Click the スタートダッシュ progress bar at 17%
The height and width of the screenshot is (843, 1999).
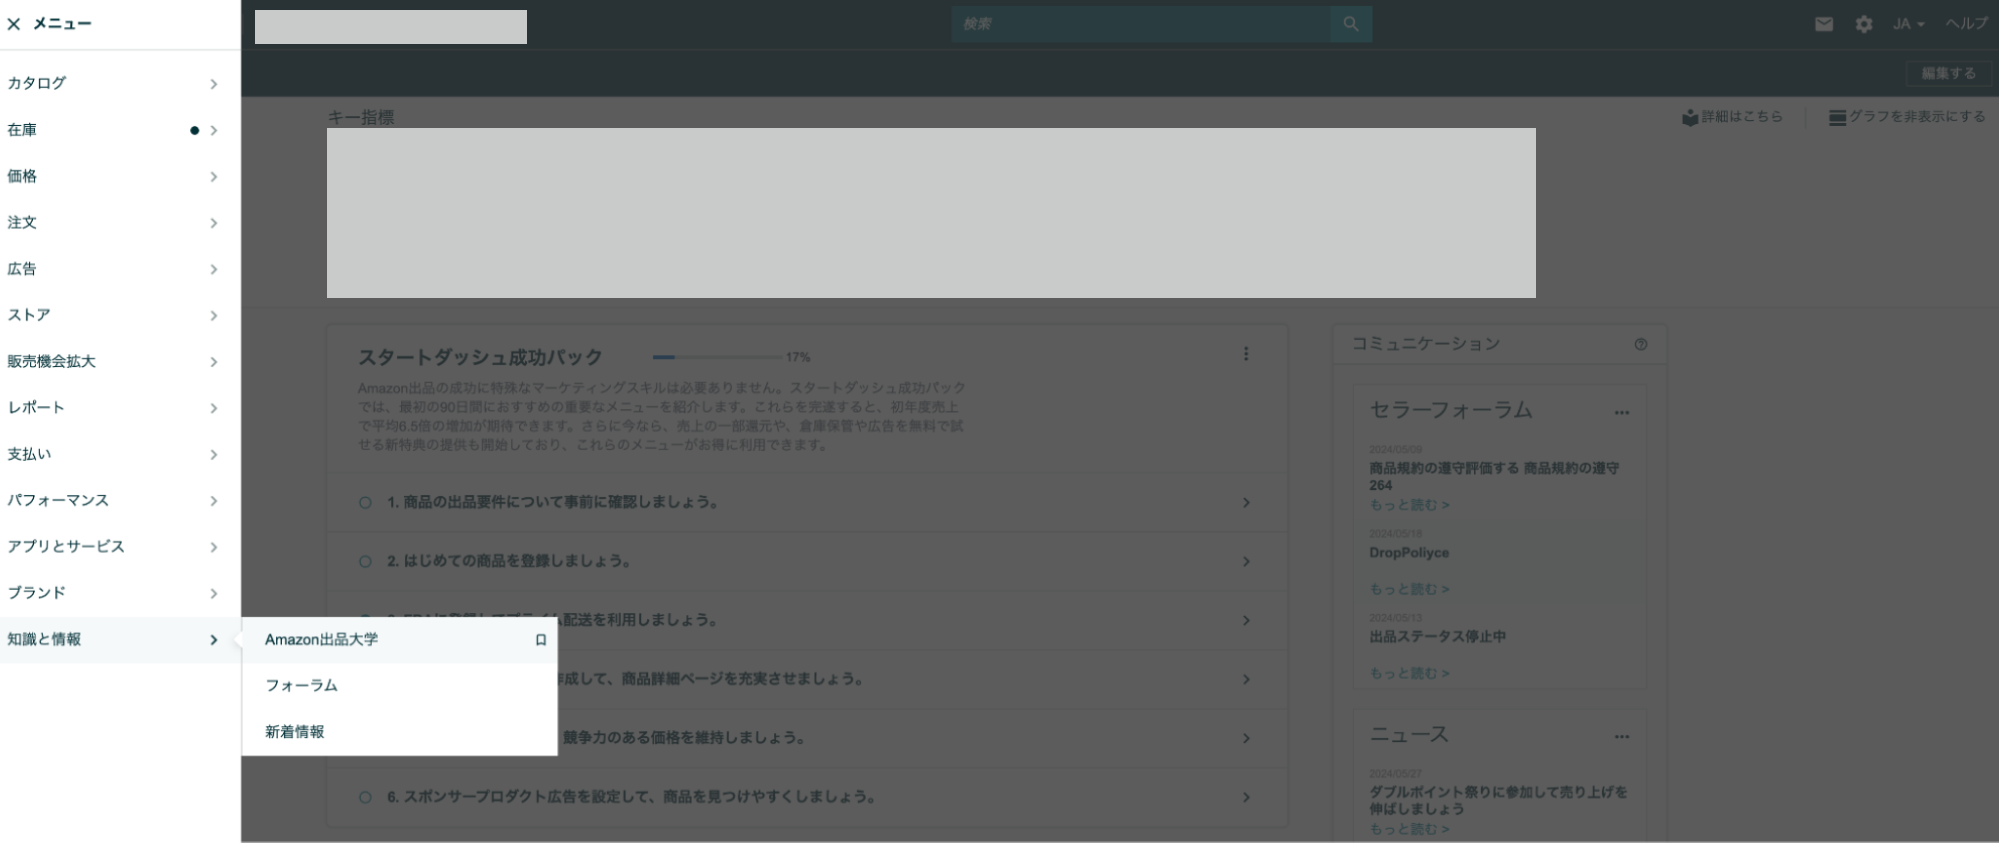point(717,357)
